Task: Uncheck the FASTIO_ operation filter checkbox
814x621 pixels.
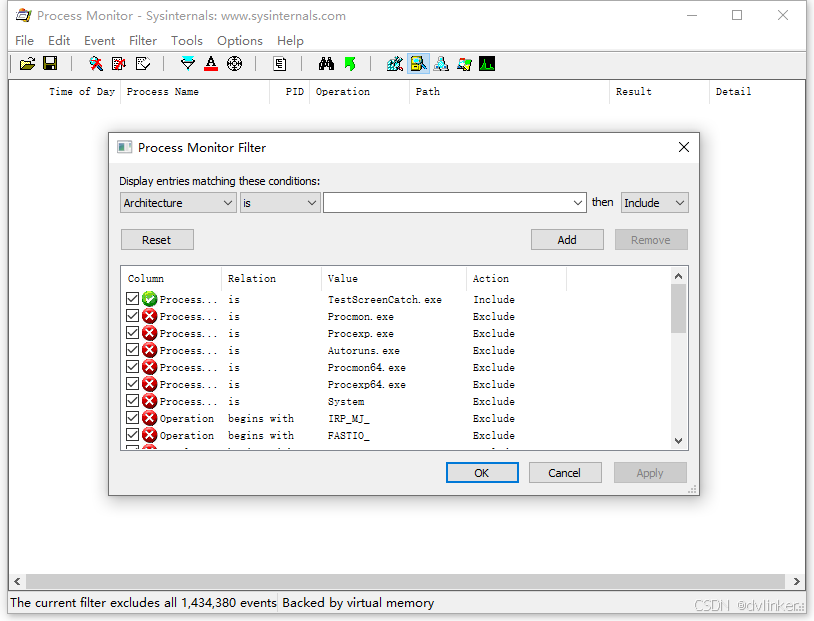Action: click(132, 435)
